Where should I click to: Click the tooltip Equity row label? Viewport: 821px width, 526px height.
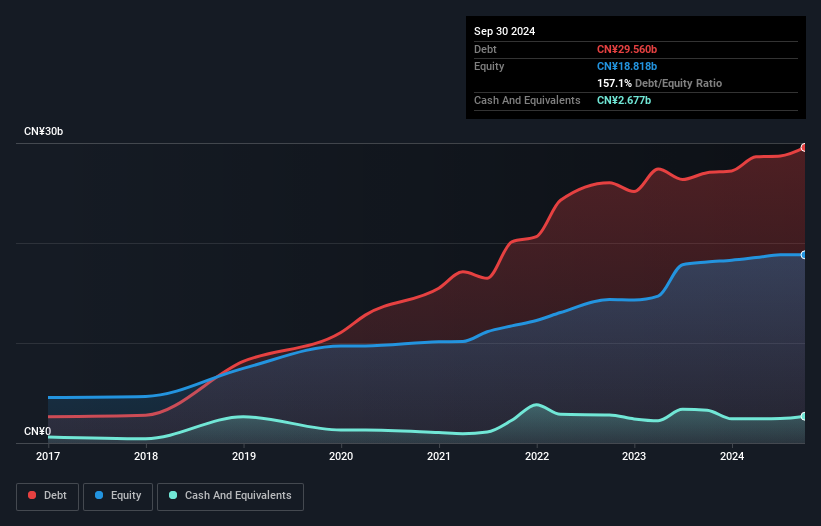click(489, 66)
